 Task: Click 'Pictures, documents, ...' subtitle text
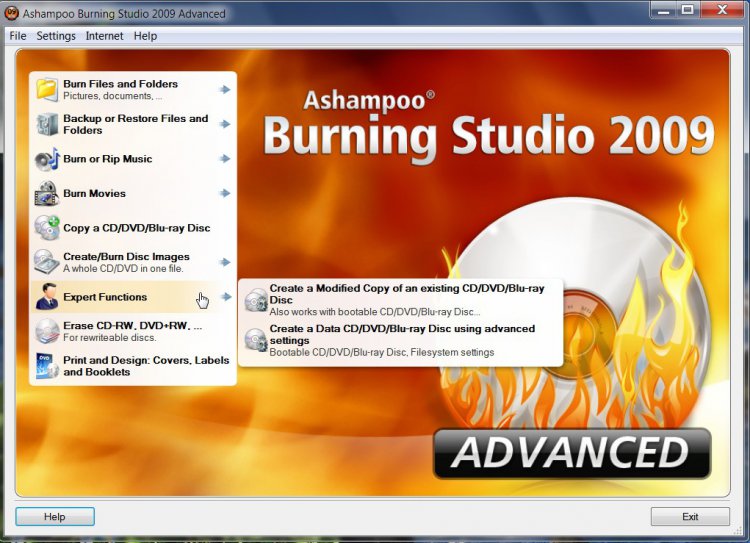[112, 96]
